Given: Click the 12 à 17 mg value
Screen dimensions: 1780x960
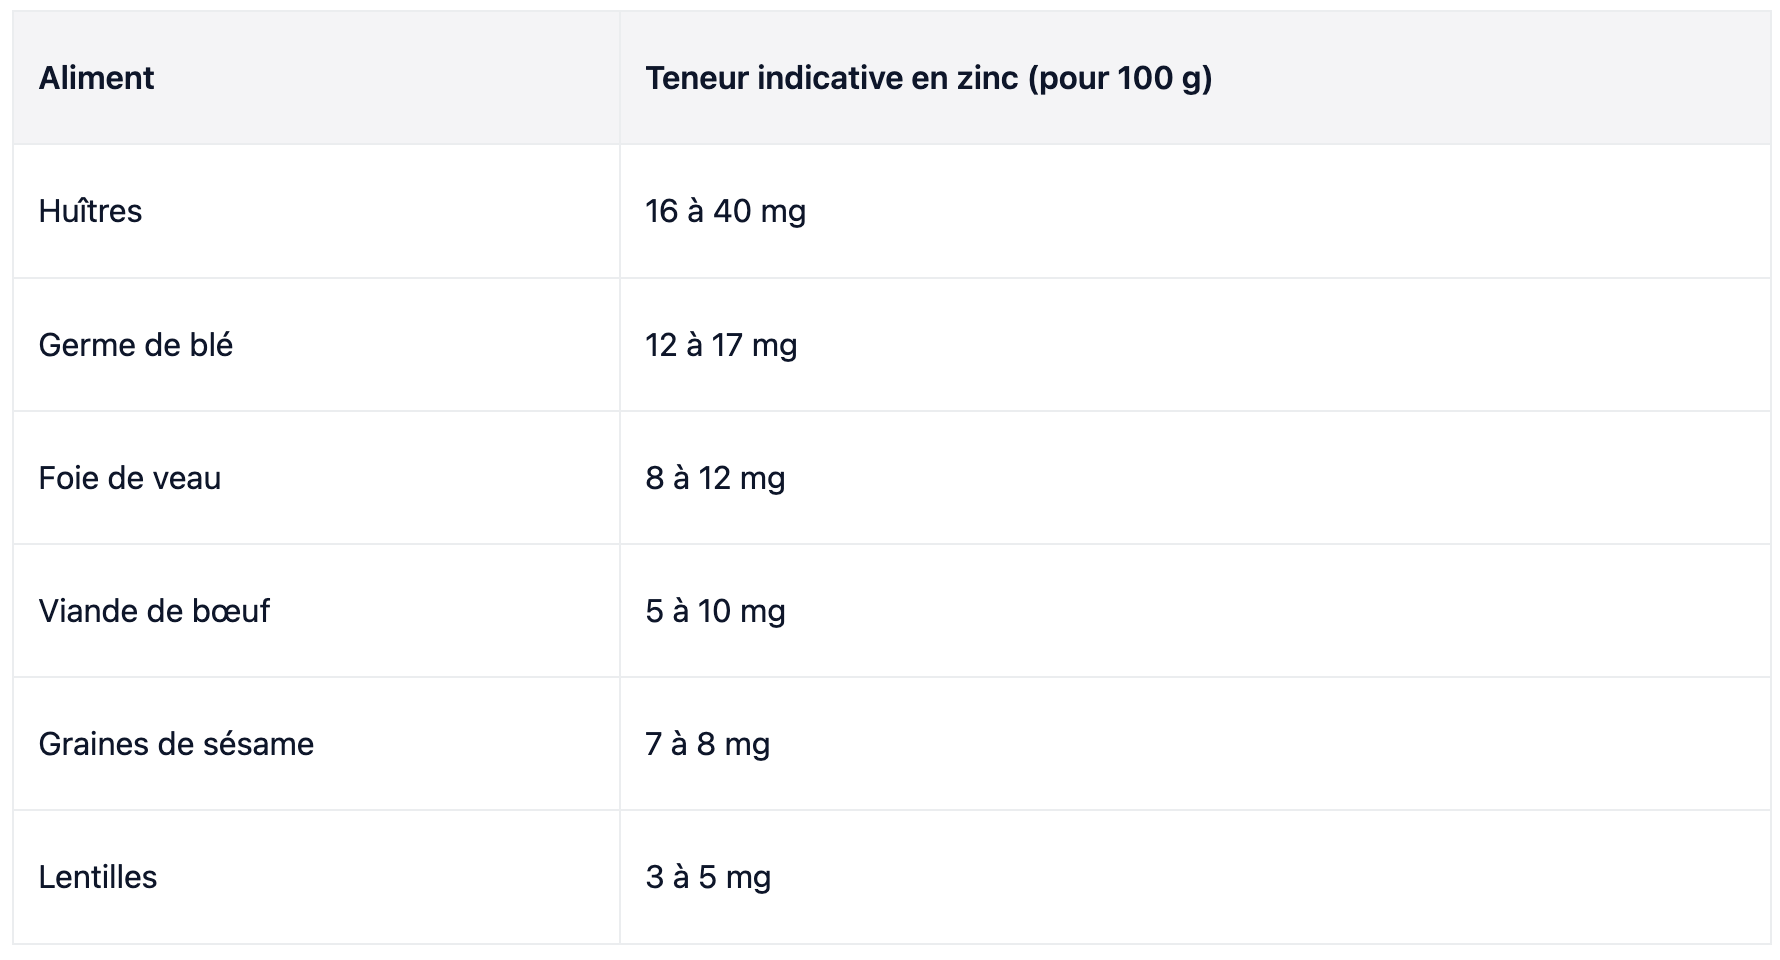Looking at the screenshot, I should click(x=721, y=345).
